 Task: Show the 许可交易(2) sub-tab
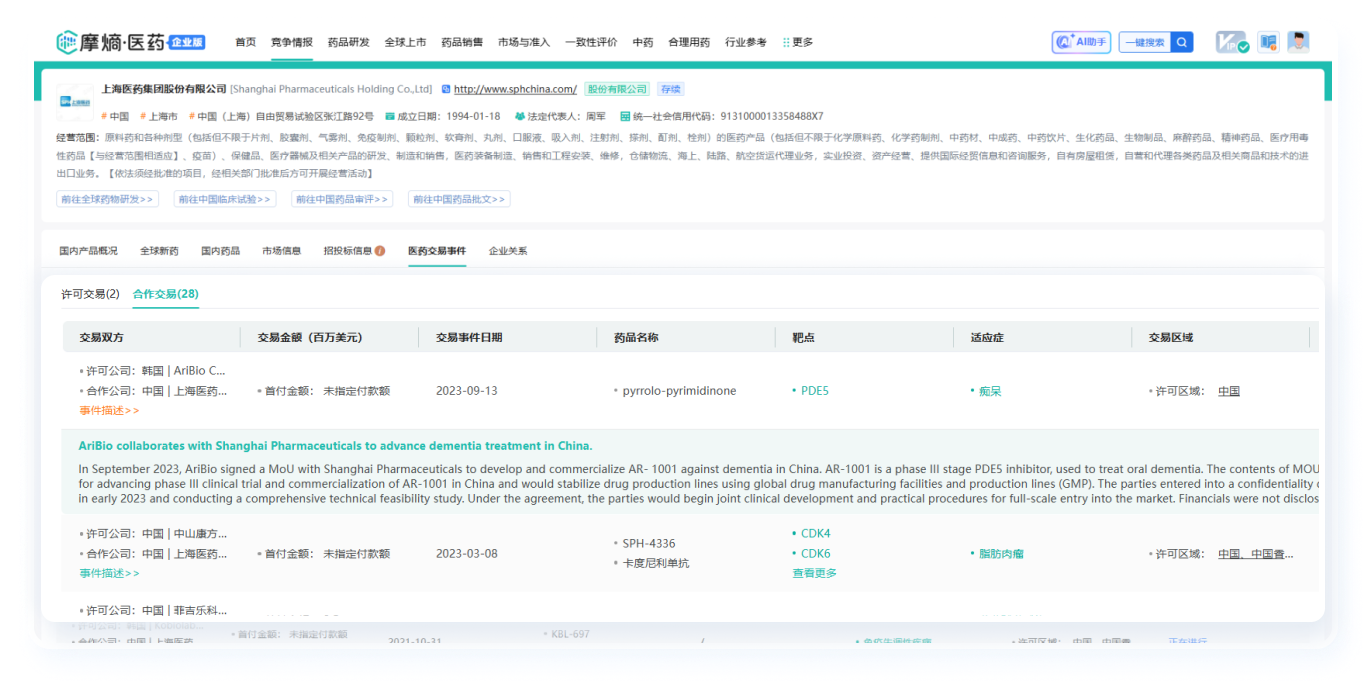pos(90,294)
